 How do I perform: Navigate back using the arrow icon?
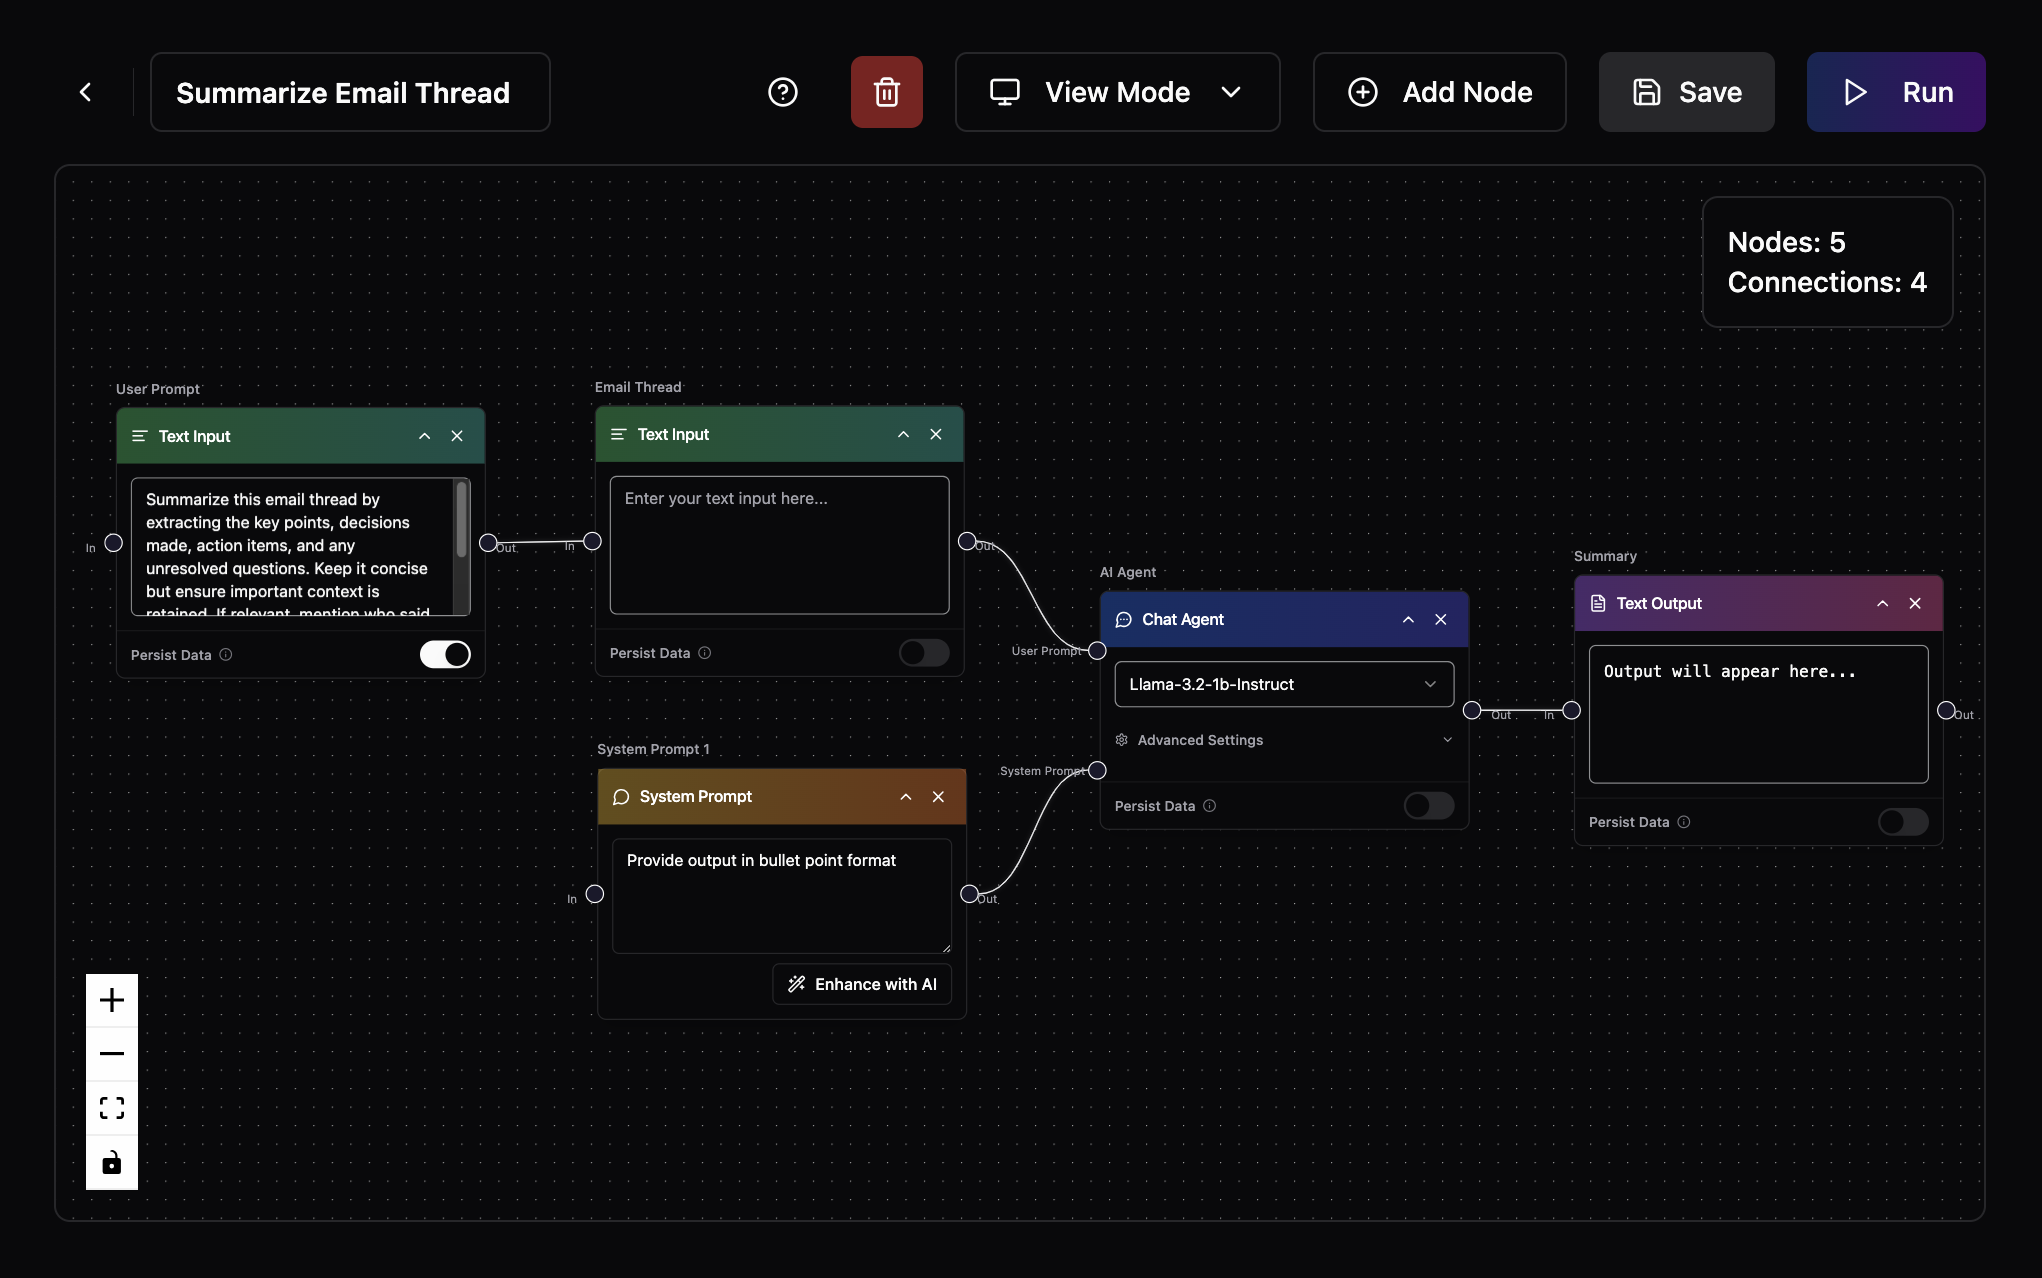click(86, 91)
